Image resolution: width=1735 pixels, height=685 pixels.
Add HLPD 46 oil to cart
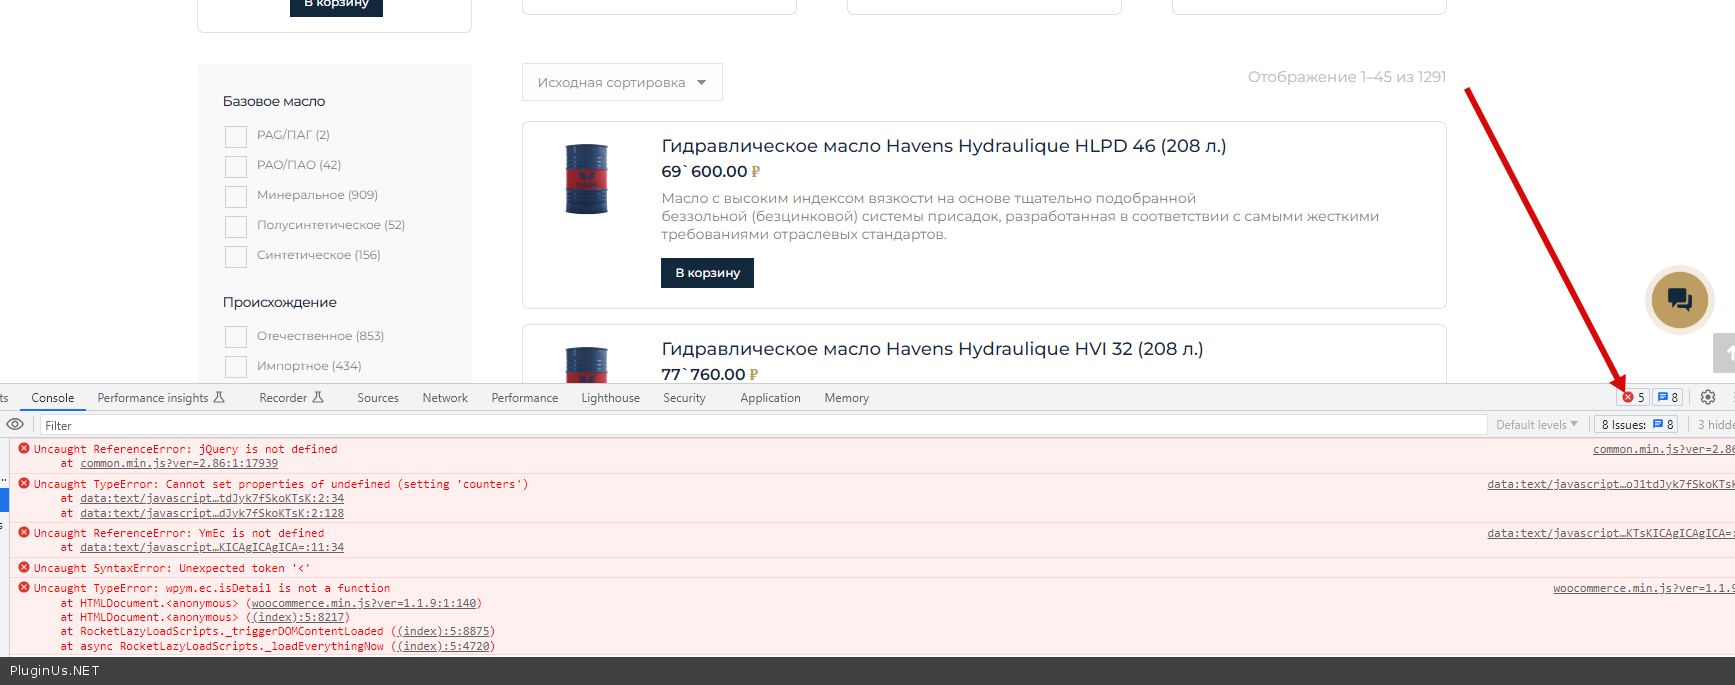(x=707, y=273)
